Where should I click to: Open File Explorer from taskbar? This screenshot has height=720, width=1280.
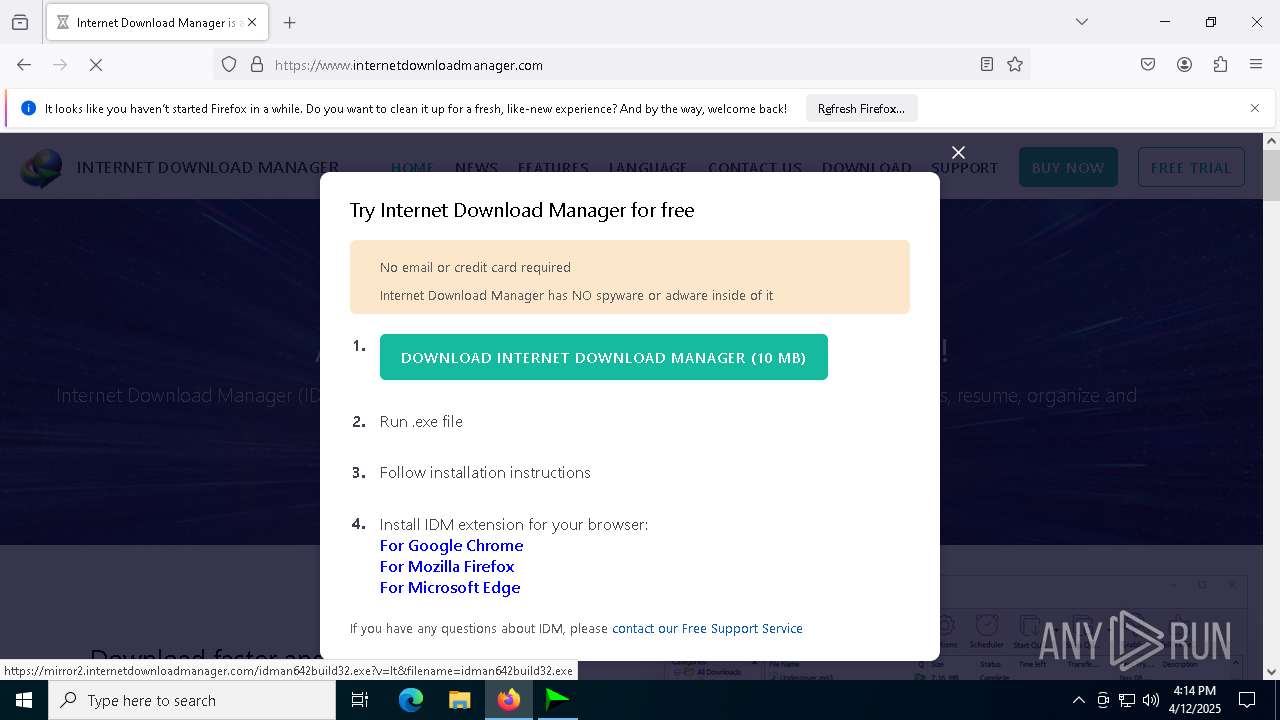coord(459,700)
